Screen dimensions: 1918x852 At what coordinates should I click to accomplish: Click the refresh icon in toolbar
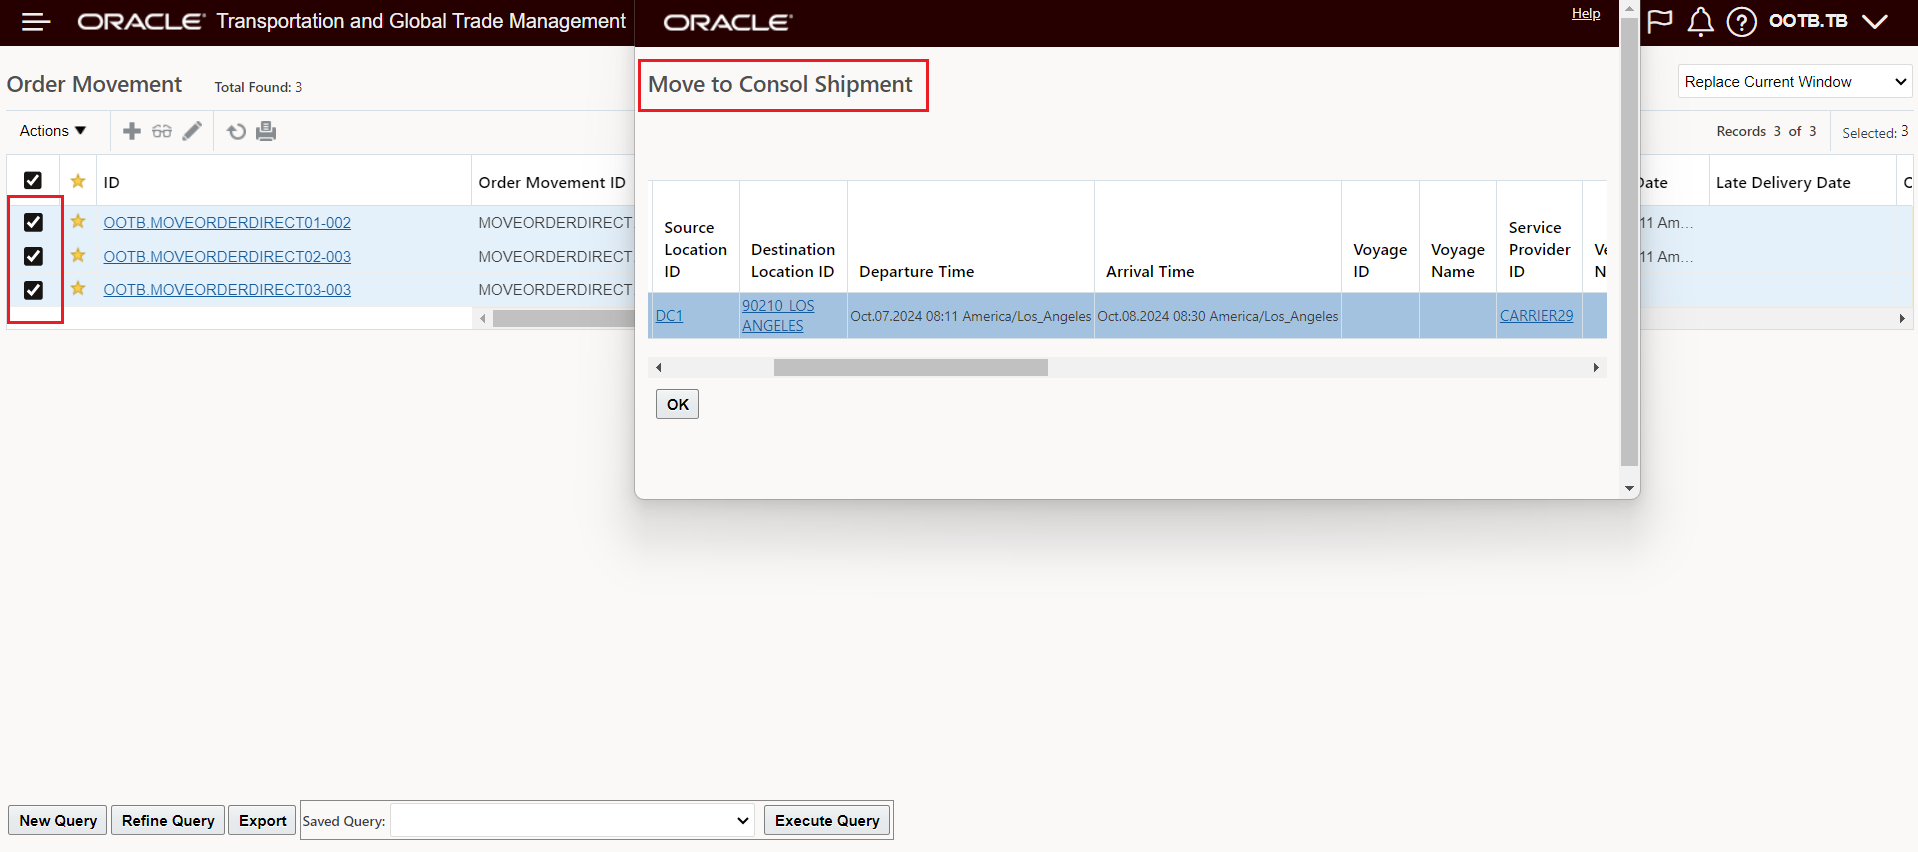point(236,131)
